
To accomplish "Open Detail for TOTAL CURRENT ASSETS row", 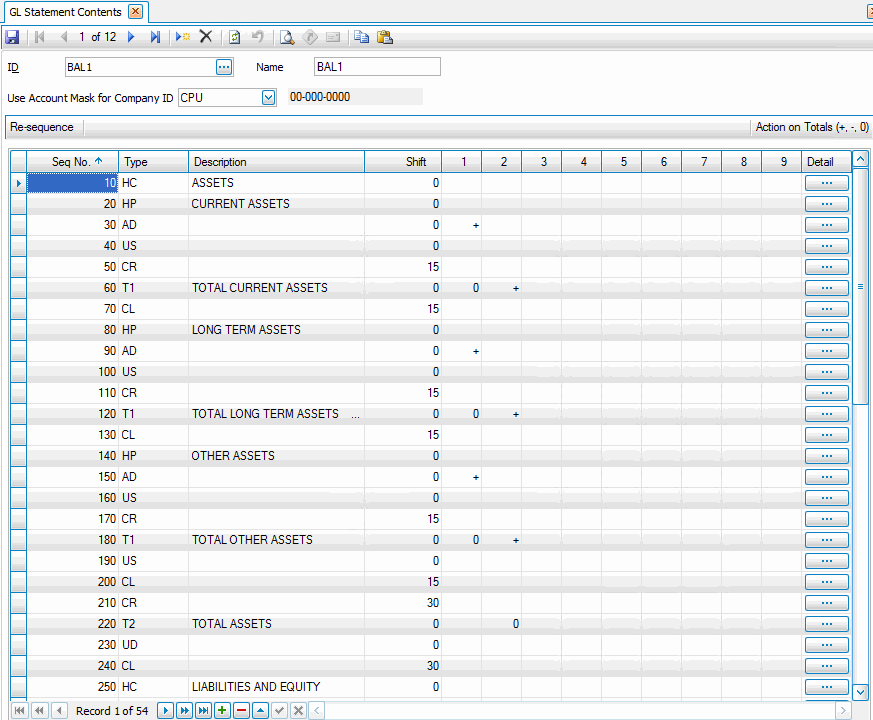I will point(826,288).
